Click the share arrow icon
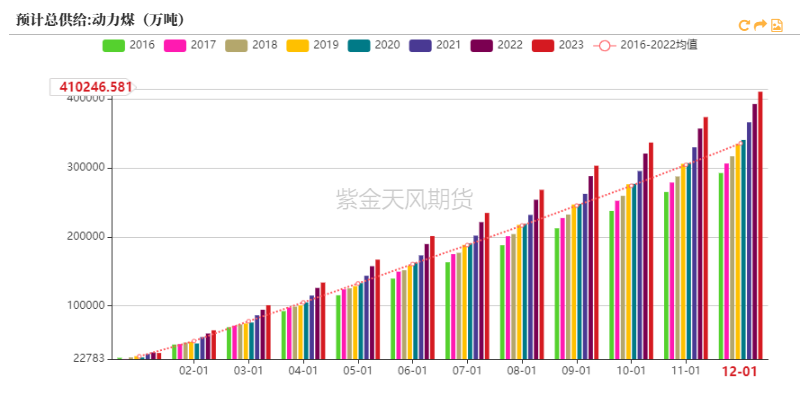The width and height of the screenshot is (809, 413). (760, 25)
